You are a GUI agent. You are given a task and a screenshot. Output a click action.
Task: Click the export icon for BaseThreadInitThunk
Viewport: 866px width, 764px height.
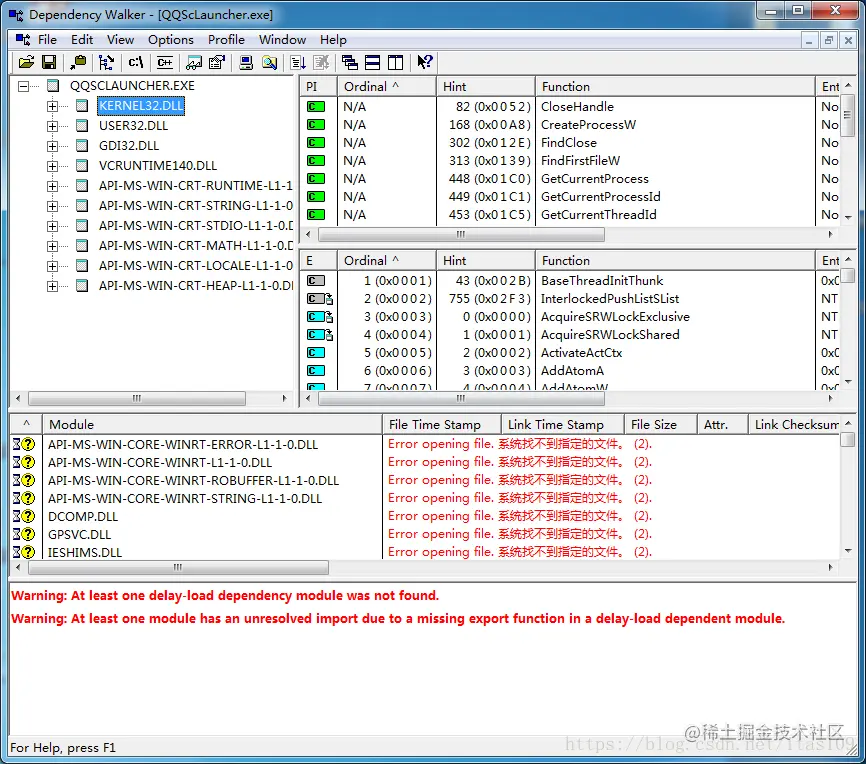316,281
